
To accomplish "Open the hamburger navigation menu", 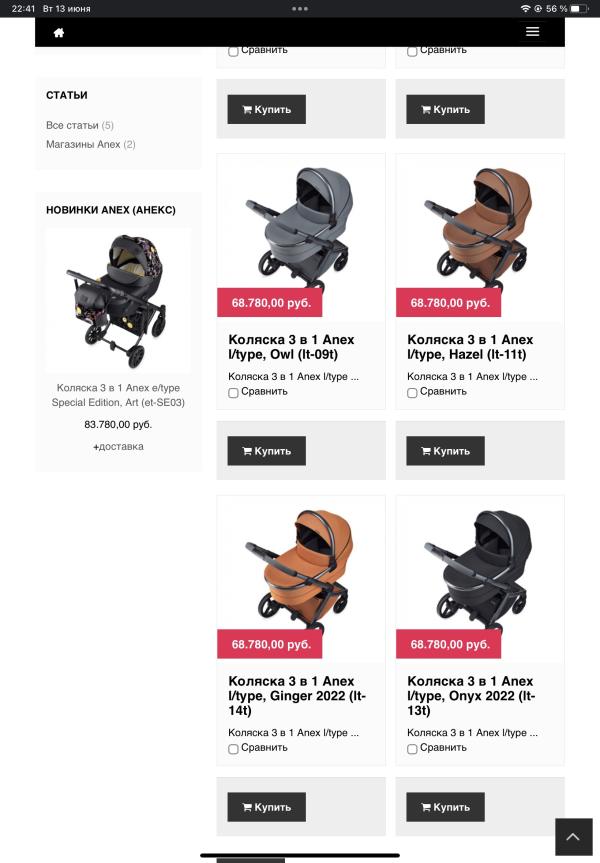I will click(532, 31).
